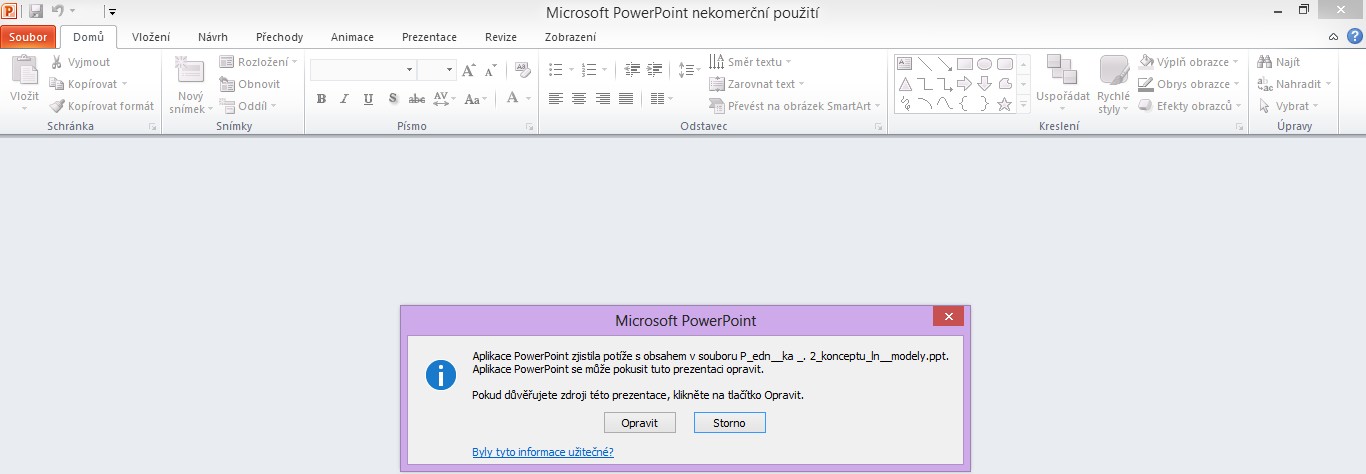Image resolution: width=1366 pixels, height=474 pixels.
Task: Click the Obnovit reset button
Action: click(x=250, y=84)
